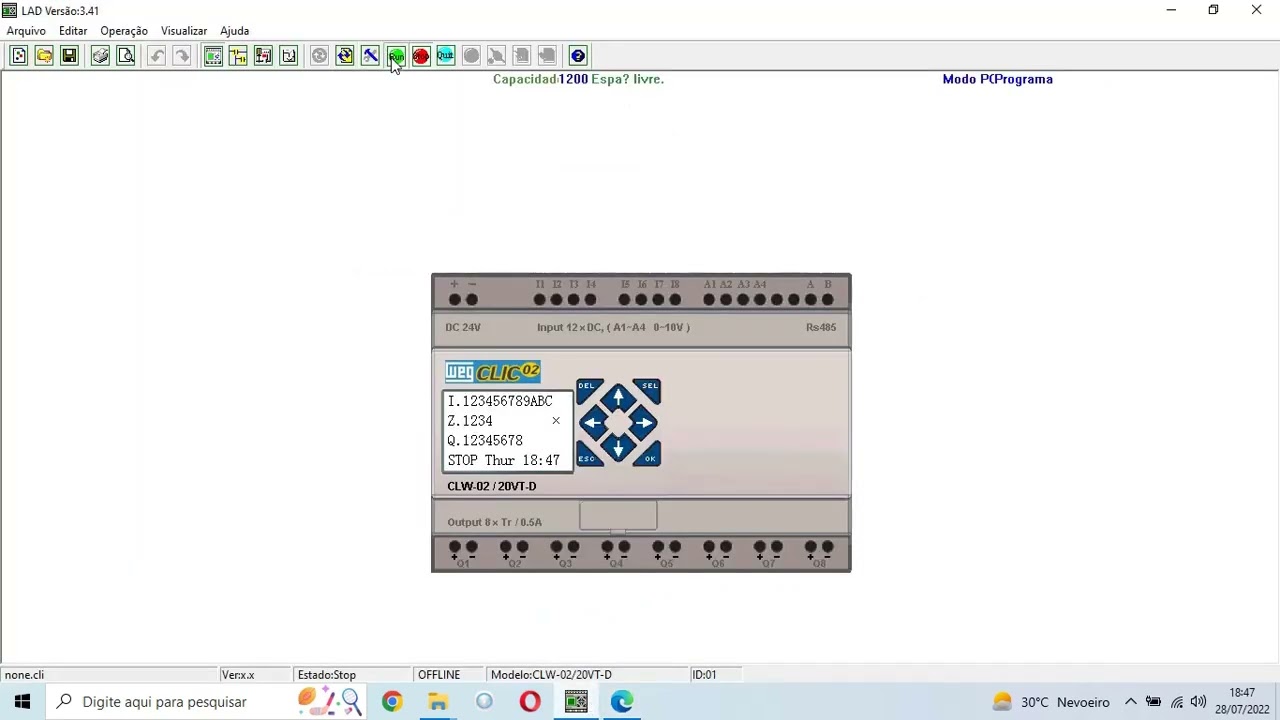Click the CLIC02 LCD display screen
This screenshot has width=1280, height=720.
click(507, 431)
